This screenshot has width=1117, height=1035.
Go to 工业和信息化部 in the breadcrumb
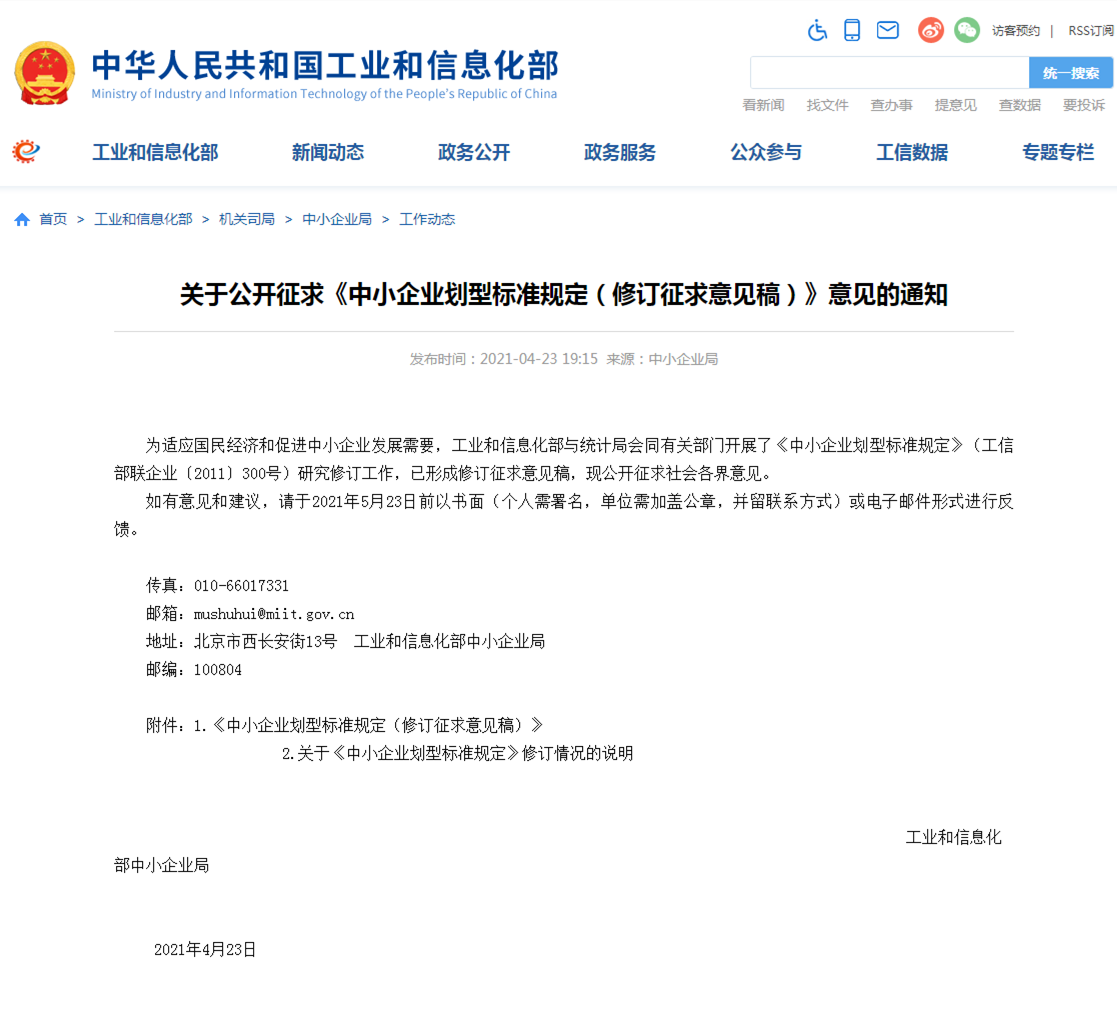tap(143, 219)
